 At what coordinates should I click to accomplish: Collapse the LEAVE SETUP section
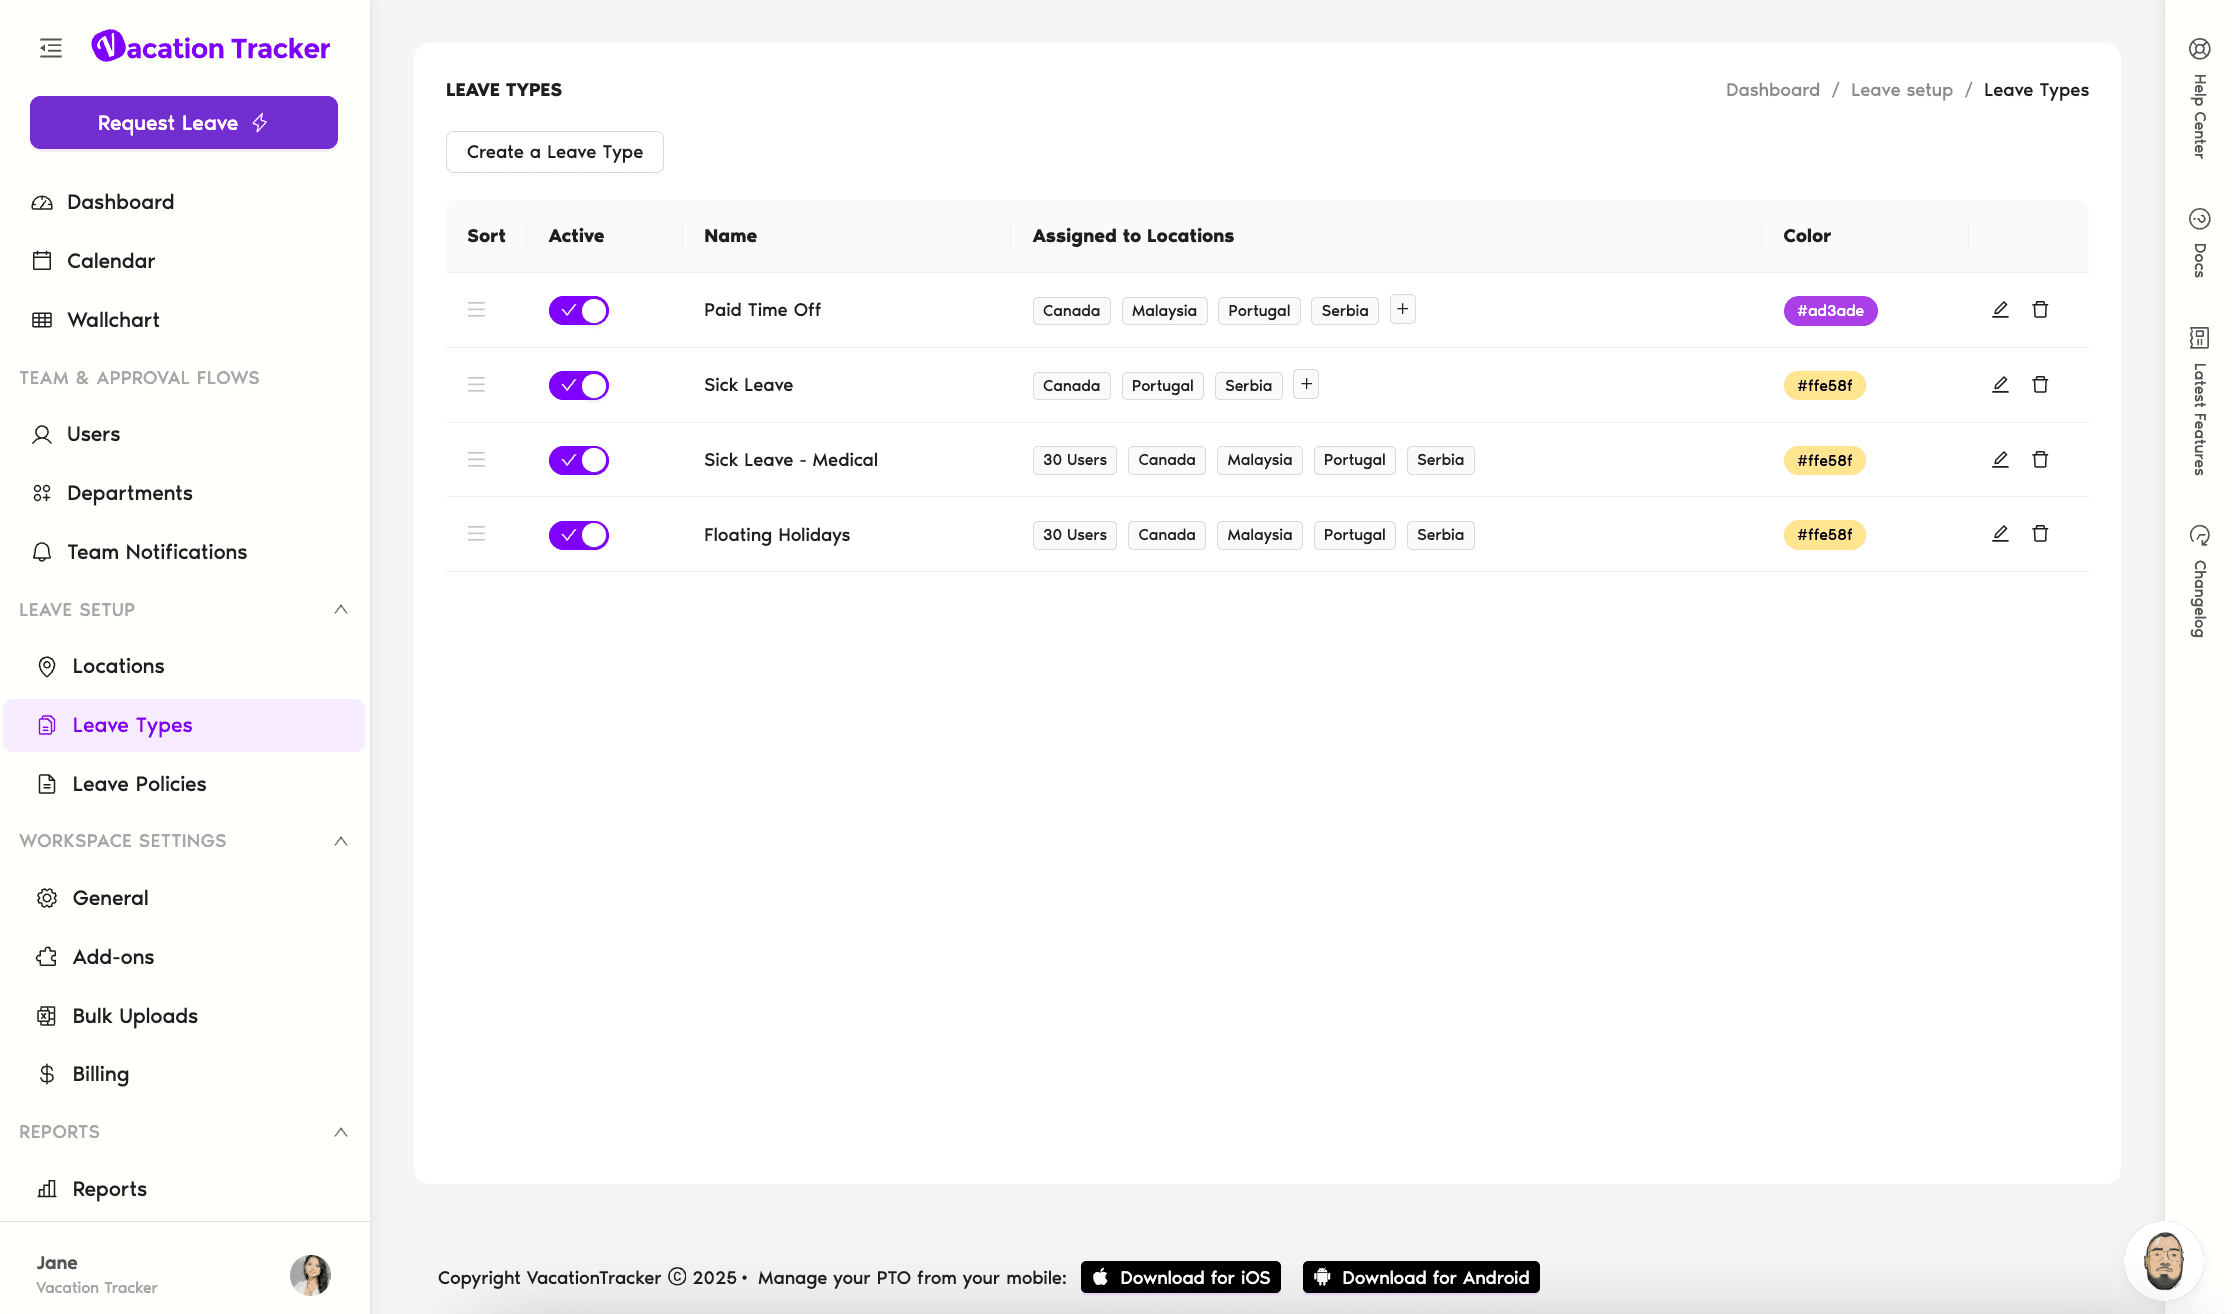(340, 609)
